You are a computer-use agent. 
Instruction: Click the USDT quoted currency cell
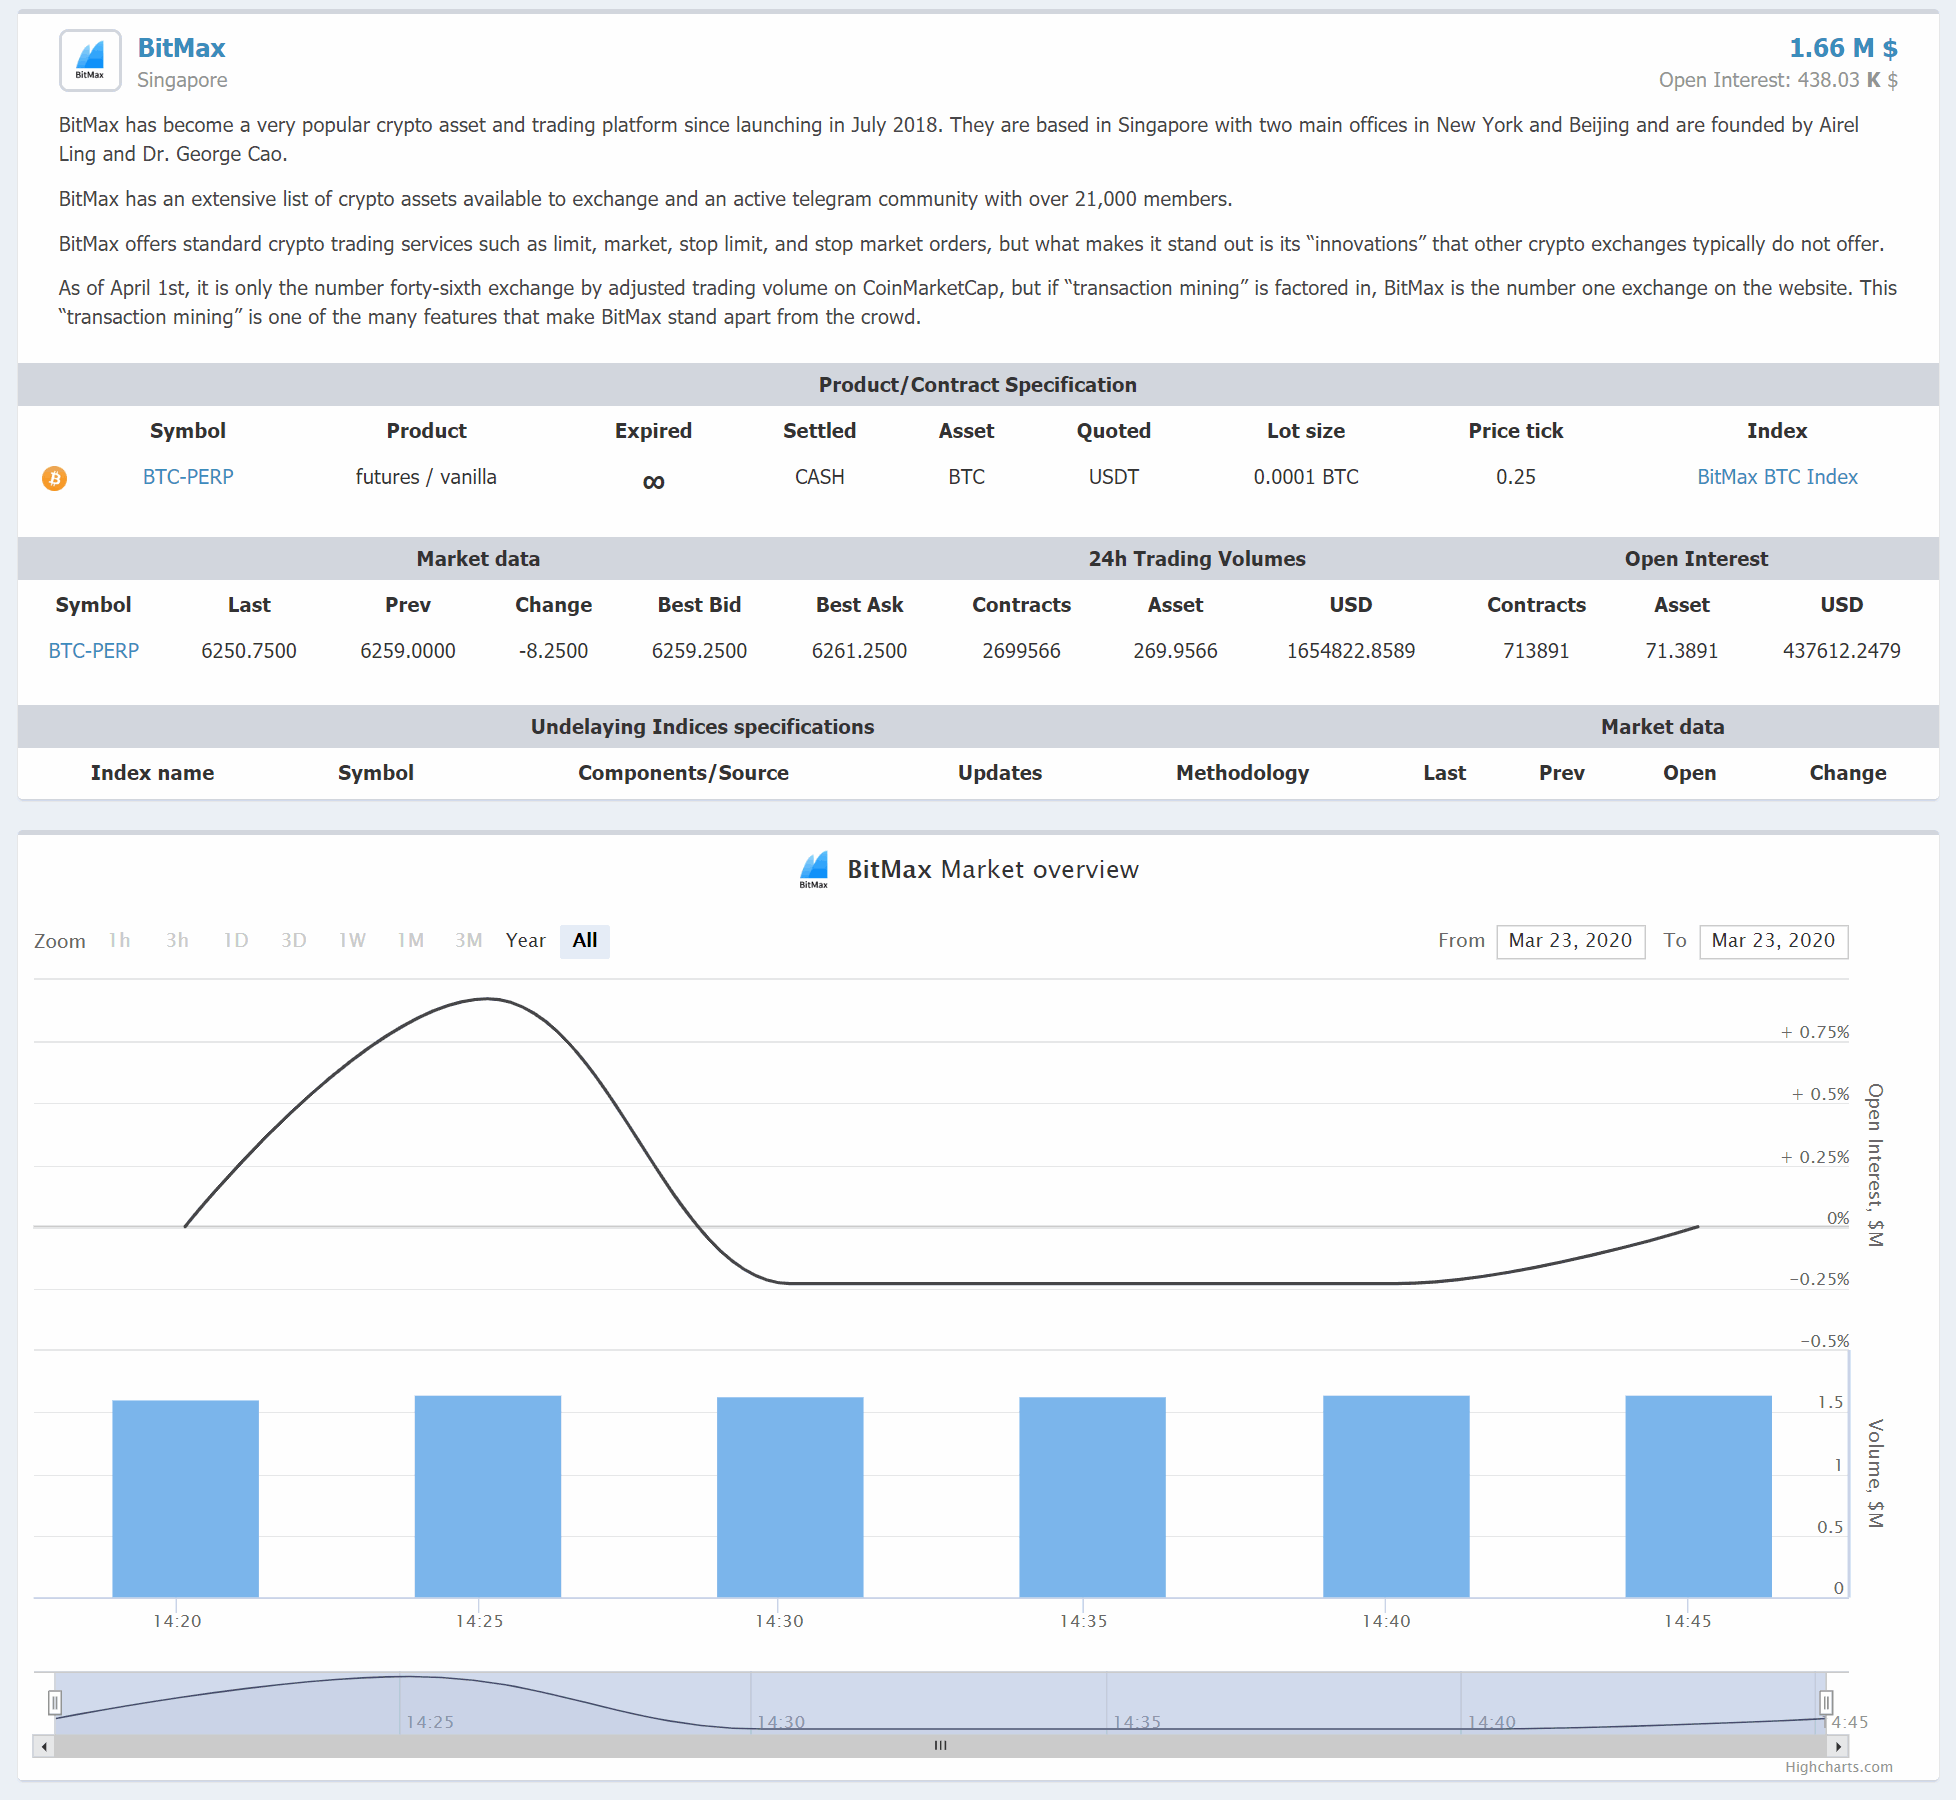[x=1113, y=477]
